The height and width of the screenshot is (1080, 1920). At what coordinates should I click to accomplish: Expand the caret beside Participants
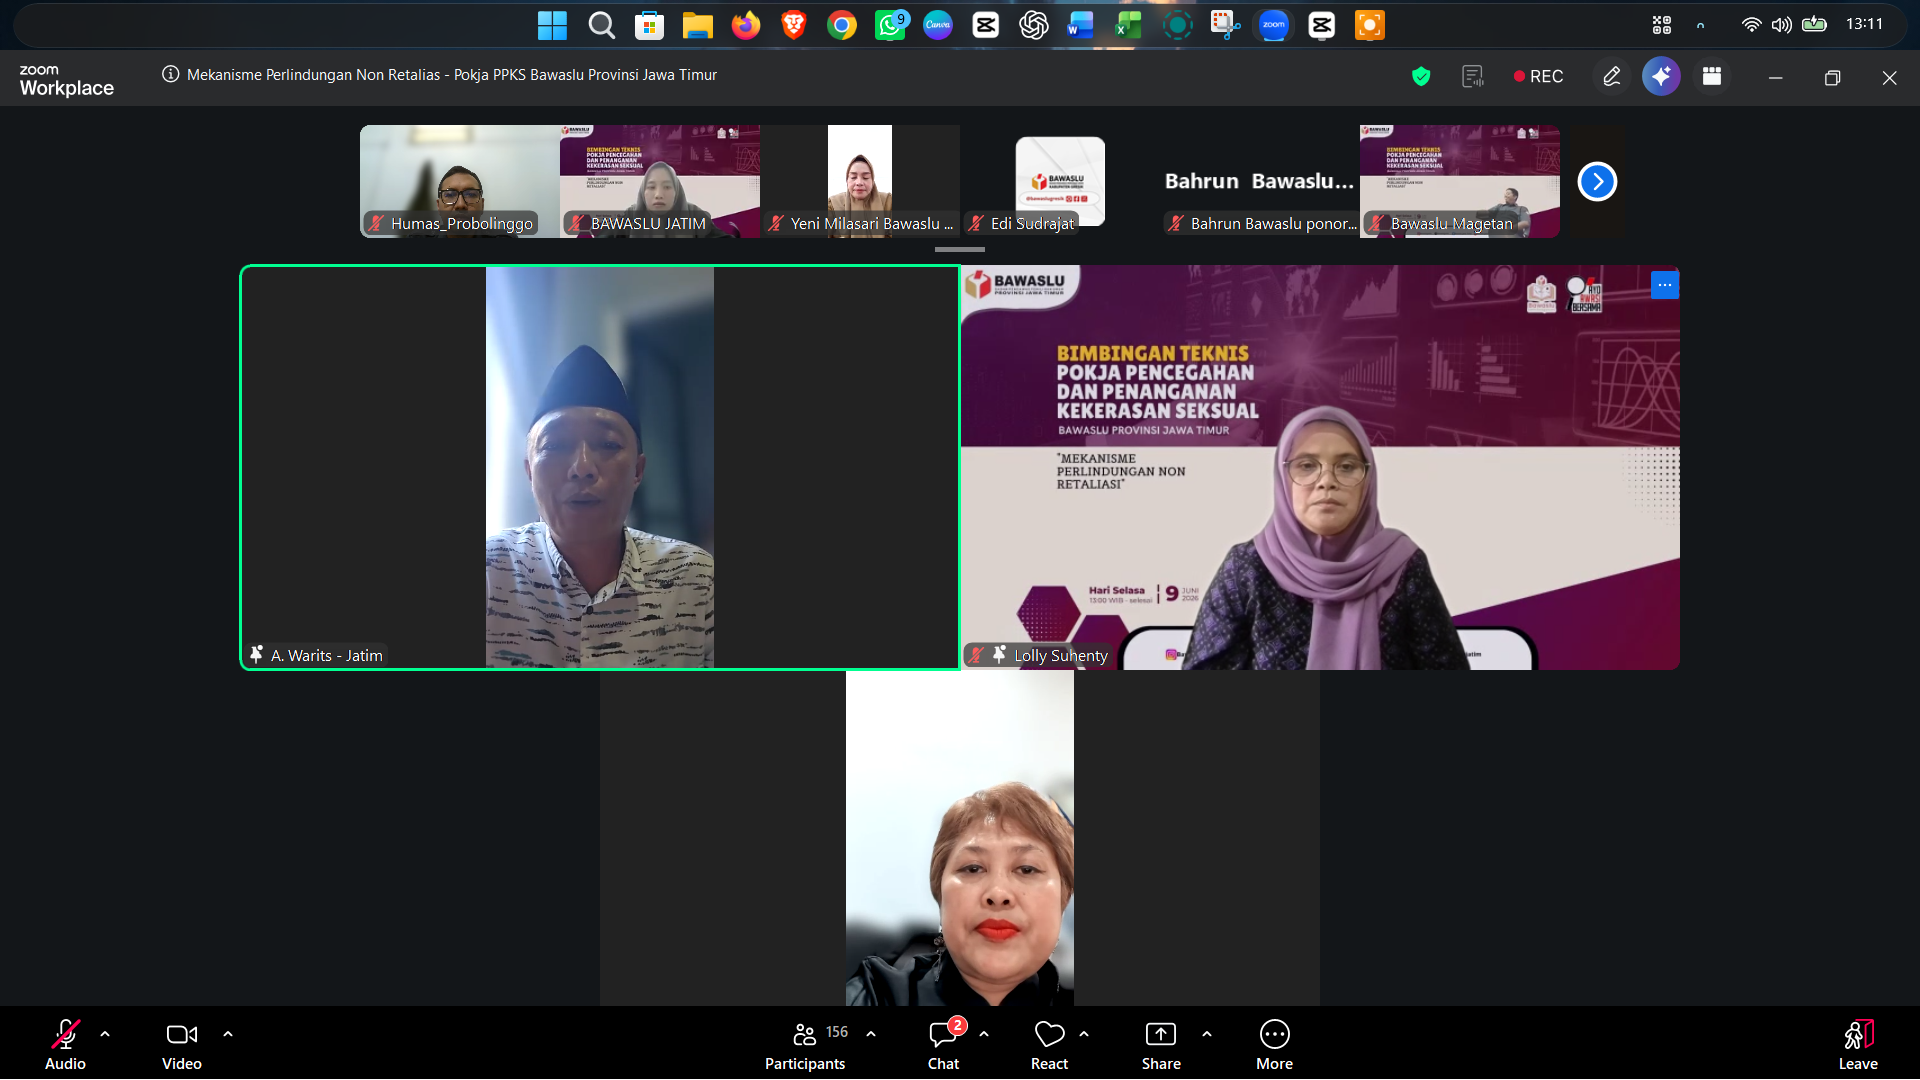click(871, 1034)
